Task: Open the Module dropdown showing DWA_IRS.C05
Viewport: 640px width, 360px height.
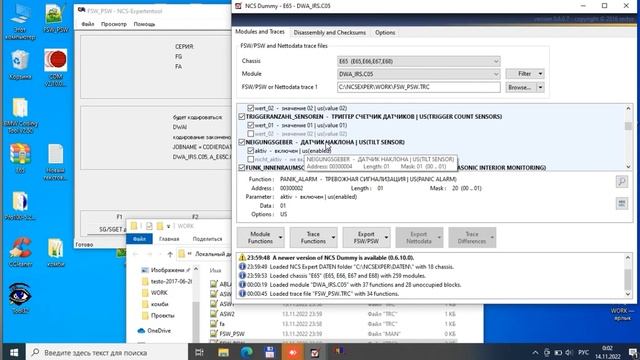Action: point(418,74)
